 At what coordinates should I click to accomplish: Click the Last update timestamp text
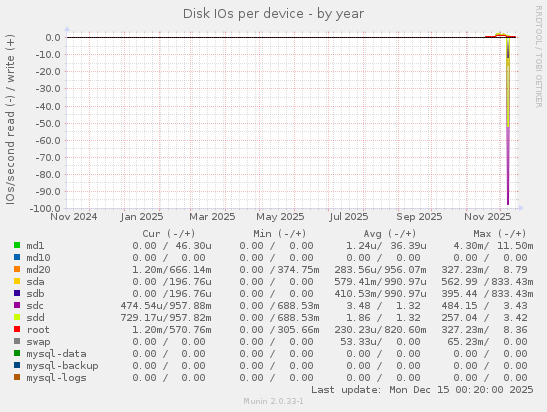pos(422,390)
